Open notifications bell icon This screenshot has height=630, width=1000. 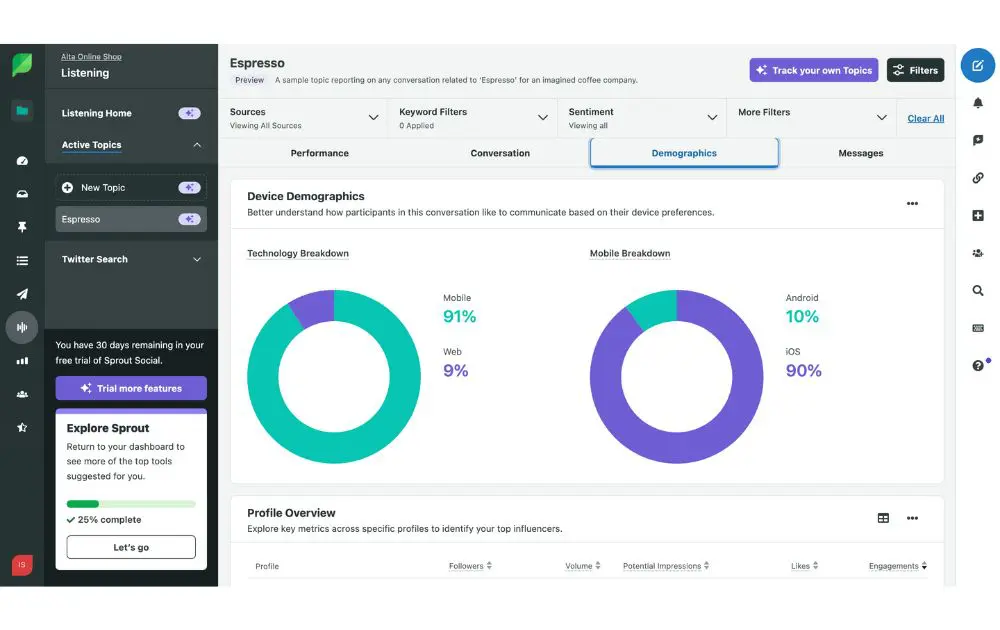978,103
